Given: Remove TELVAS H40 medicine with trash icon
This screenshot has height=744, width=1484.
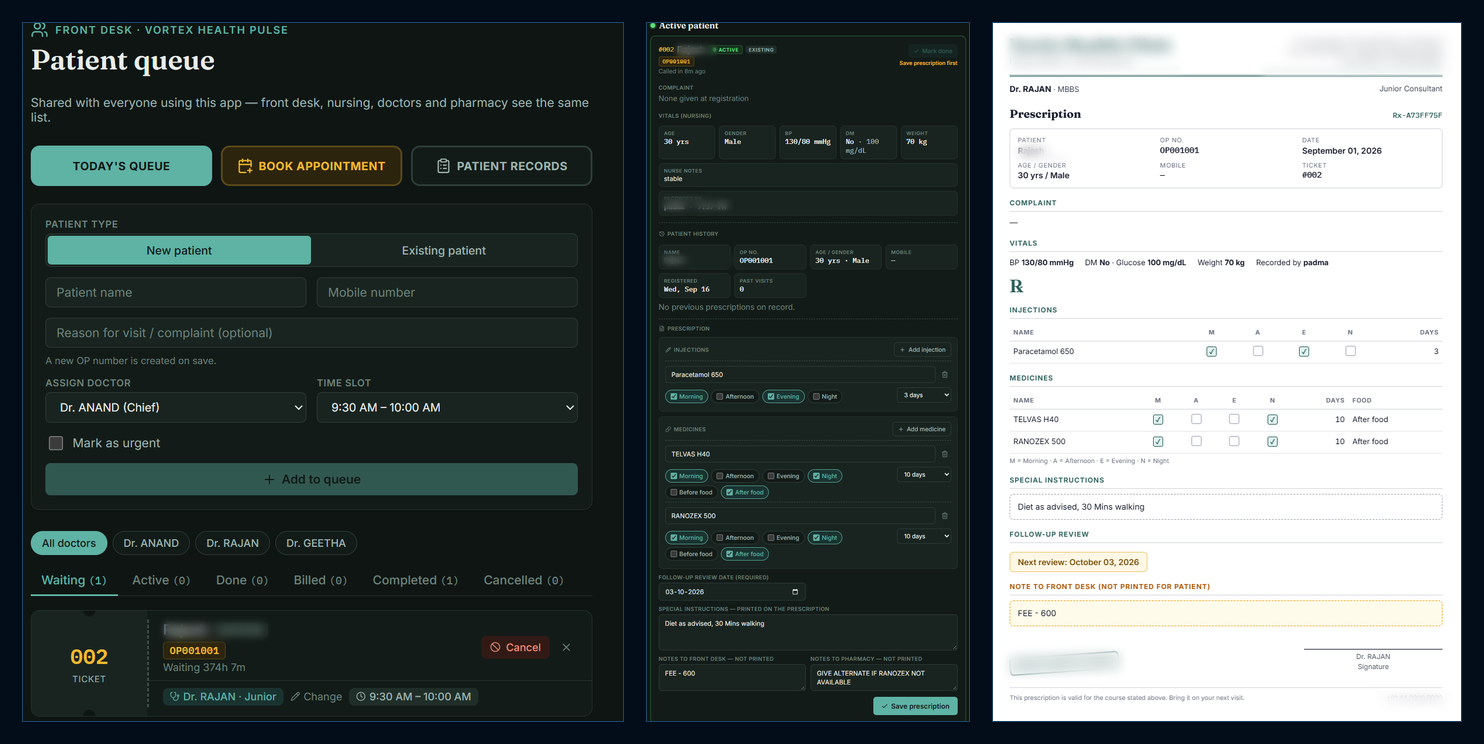Looking at the screenshot, I should pos(945,454).
